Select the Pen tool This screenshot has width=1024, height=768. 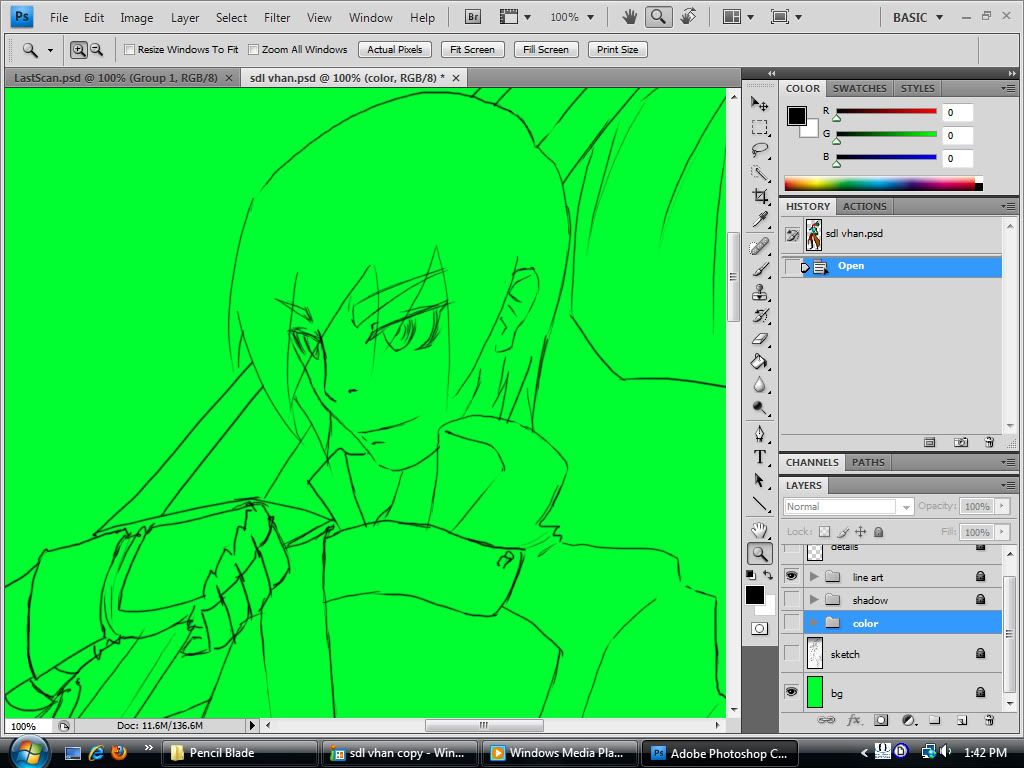click(x=759, y=433)
